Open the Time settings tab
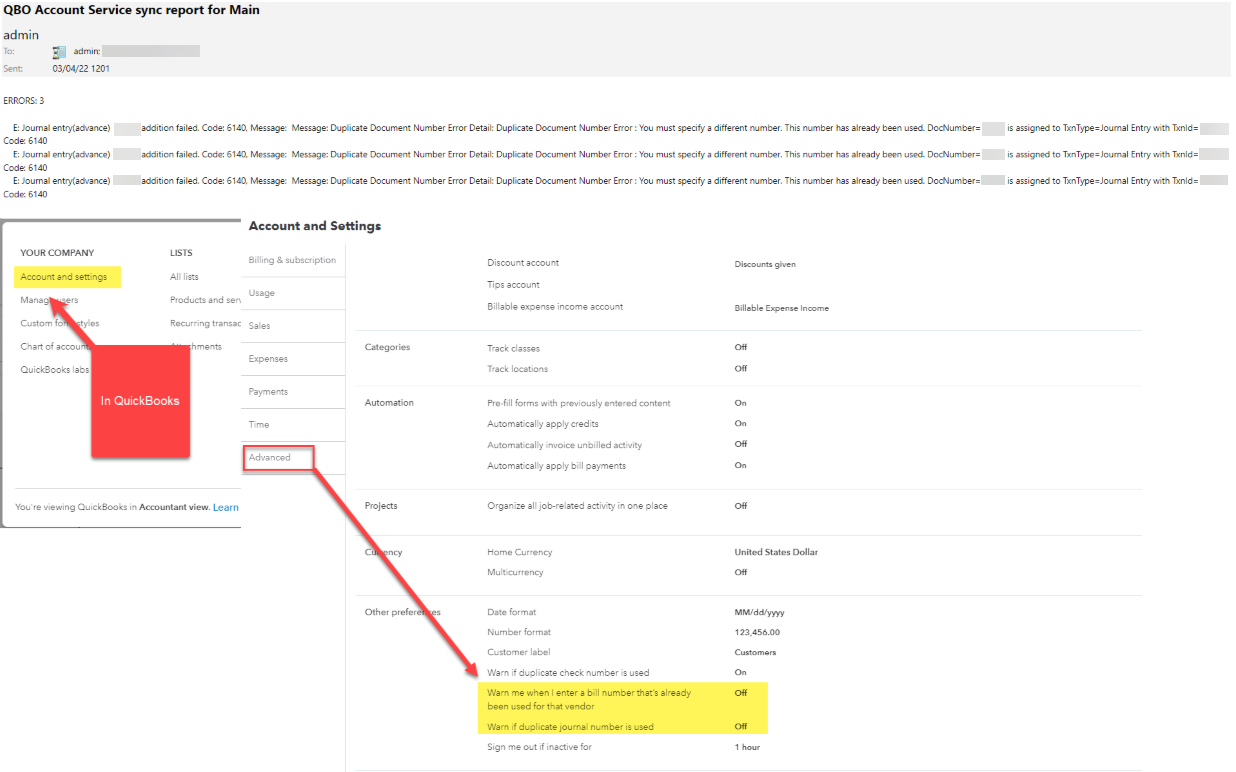The image size is (1236, 772). tap(258, 425)
